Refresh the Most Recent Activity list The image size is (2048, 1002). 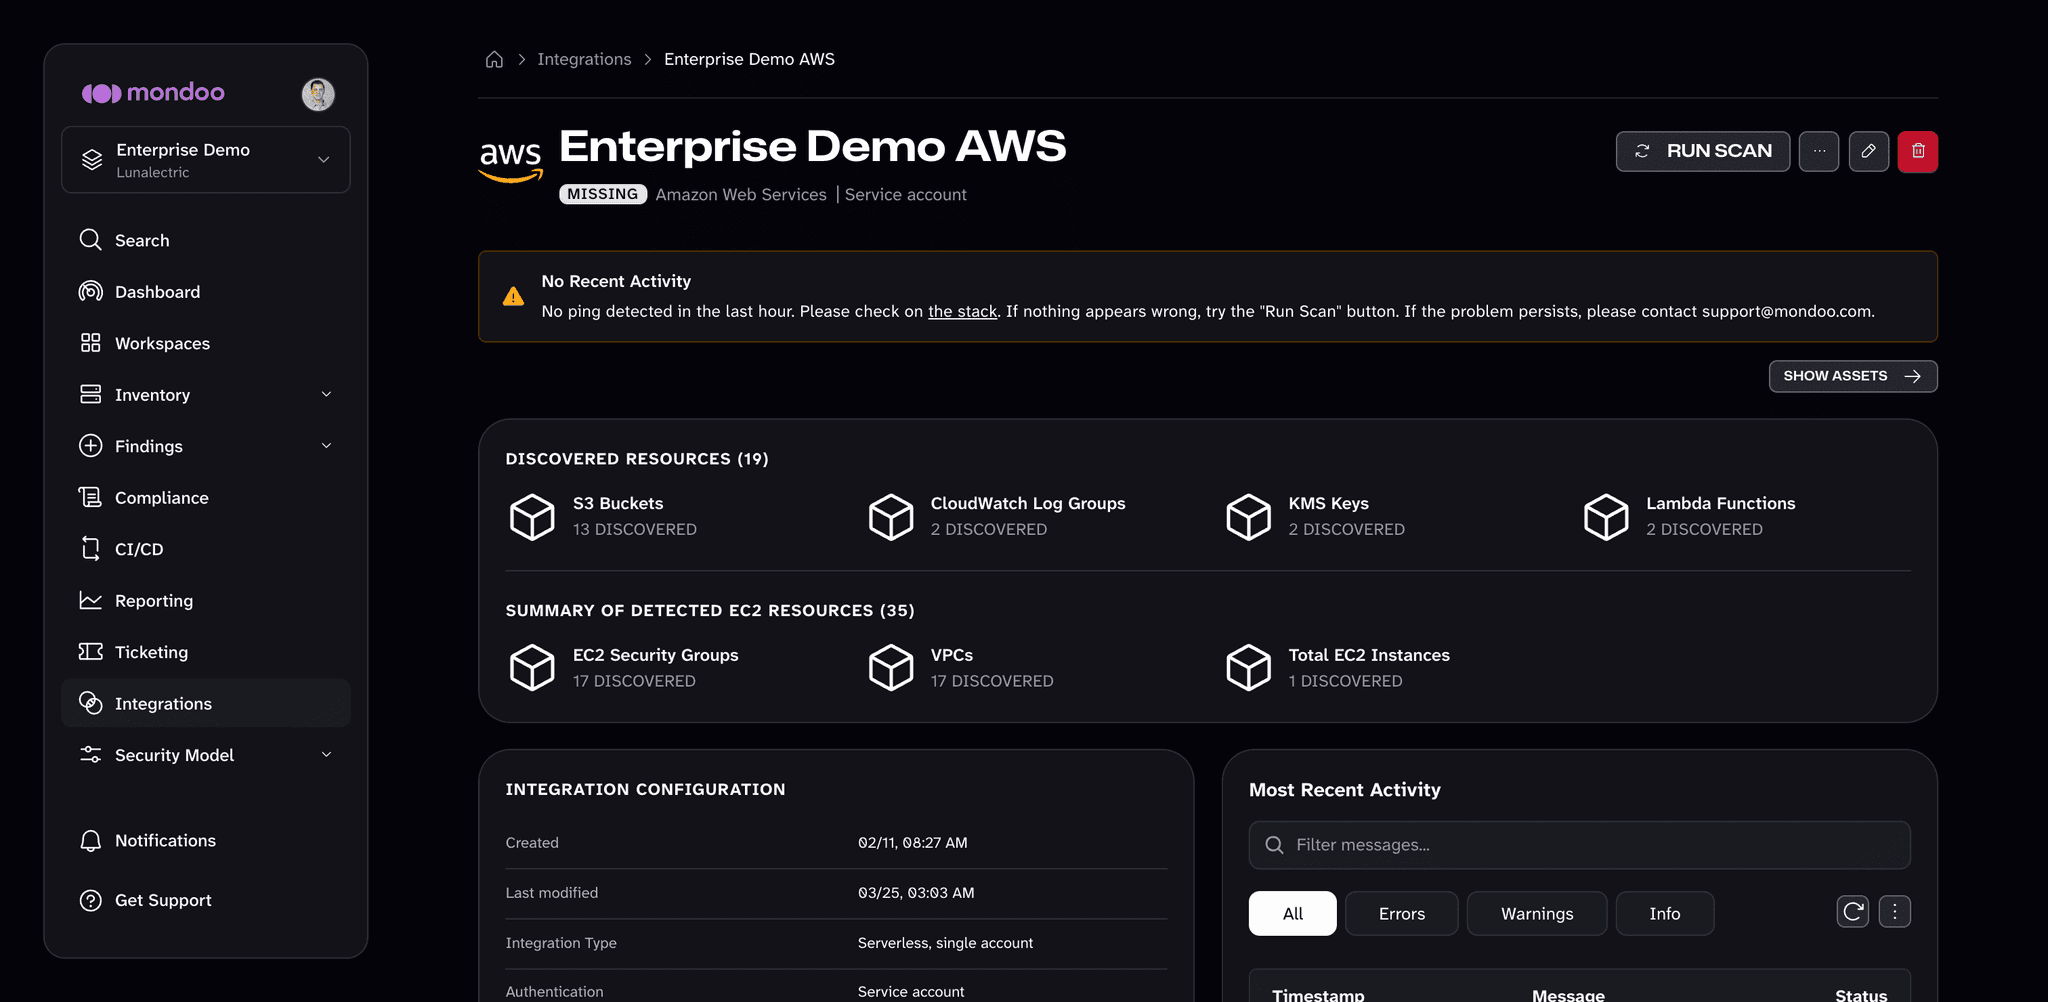[x=1853, y=912]
